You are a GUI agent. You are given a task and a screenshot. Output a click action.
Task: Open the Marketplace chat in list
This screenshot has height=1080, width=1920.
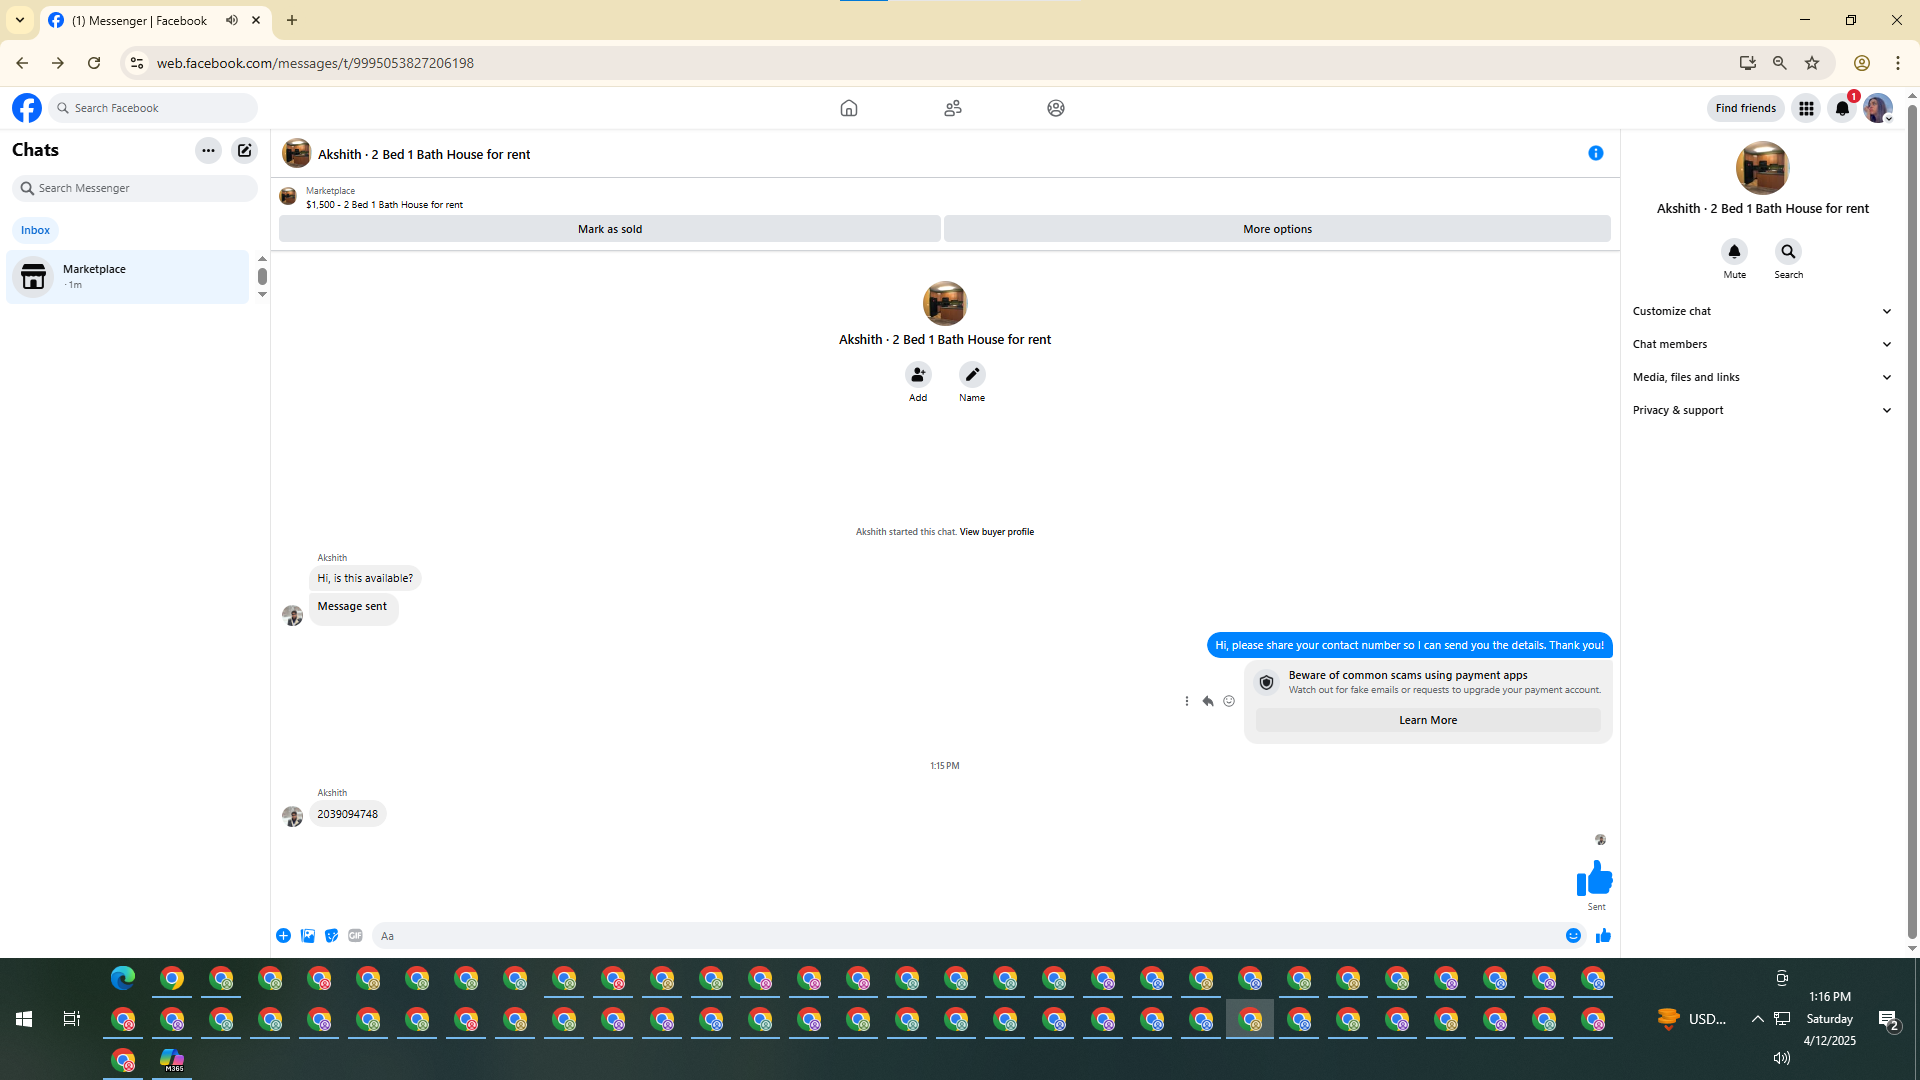(128, 277)
